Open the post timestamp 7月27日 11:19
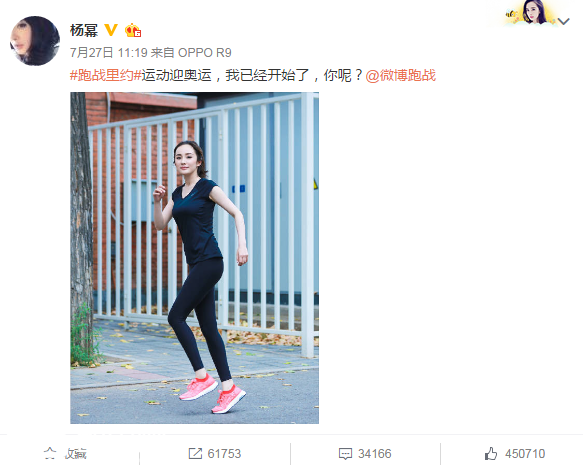This screenshot has width=583, height=472. pyautogui.click(x=109, y=53)
